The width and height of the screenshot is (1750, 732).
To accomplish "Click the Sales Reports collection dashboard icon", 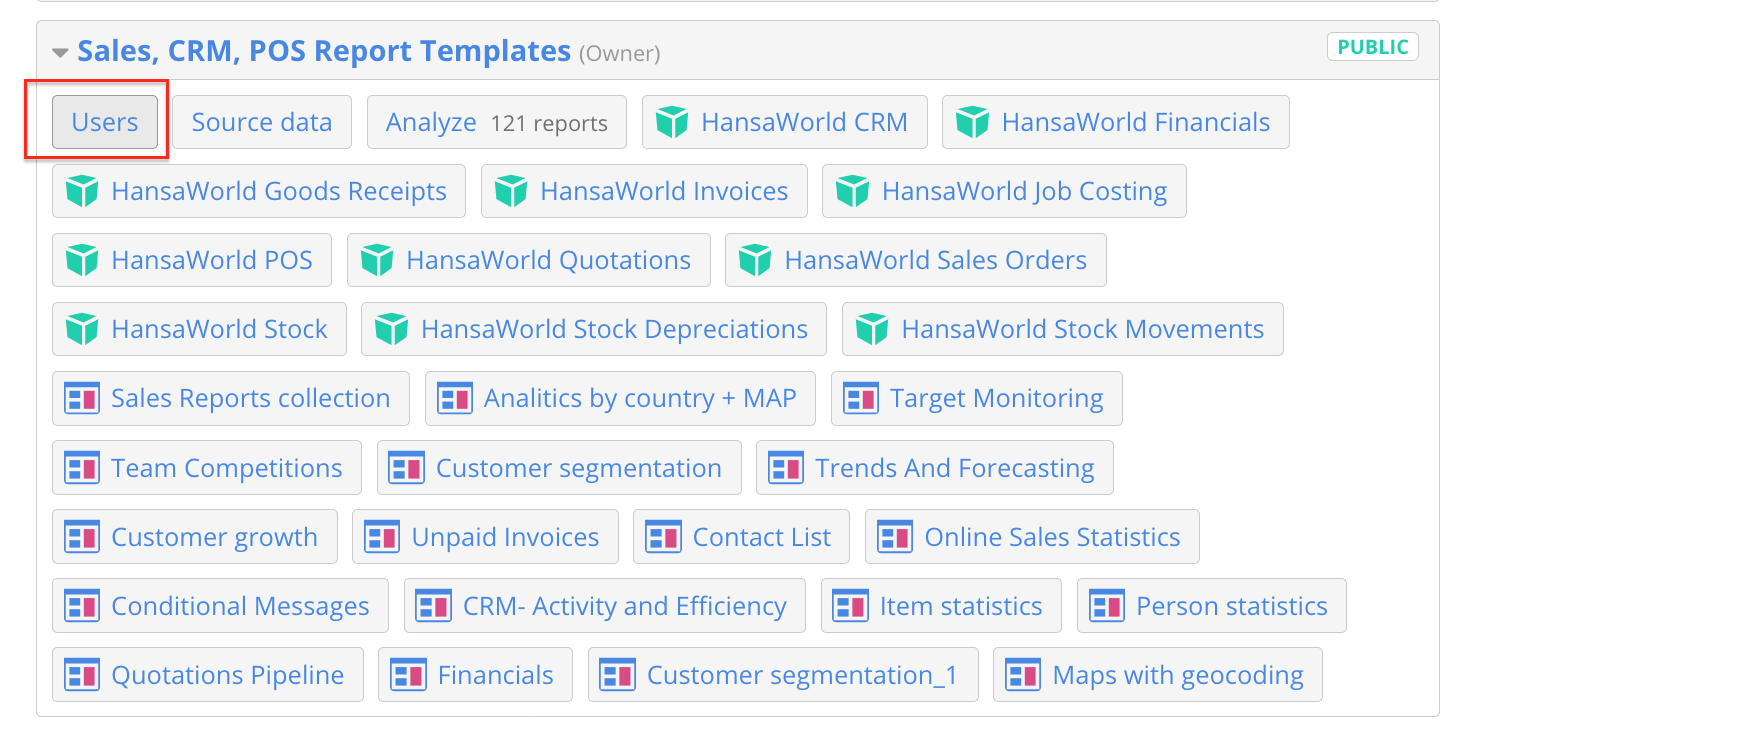I will [x=82, y=398].
